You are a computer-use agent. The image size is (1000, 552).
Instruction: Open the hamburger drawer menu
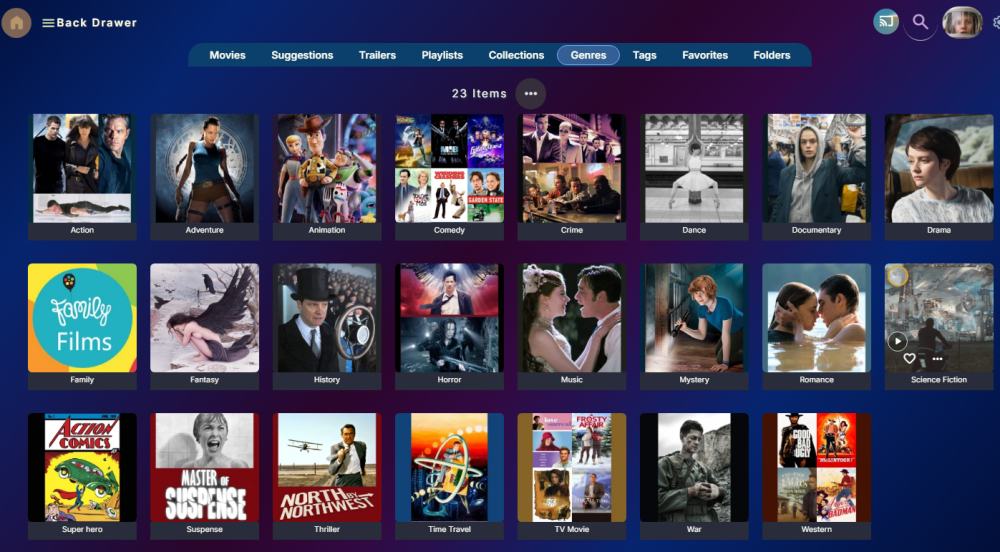(48, 23)
